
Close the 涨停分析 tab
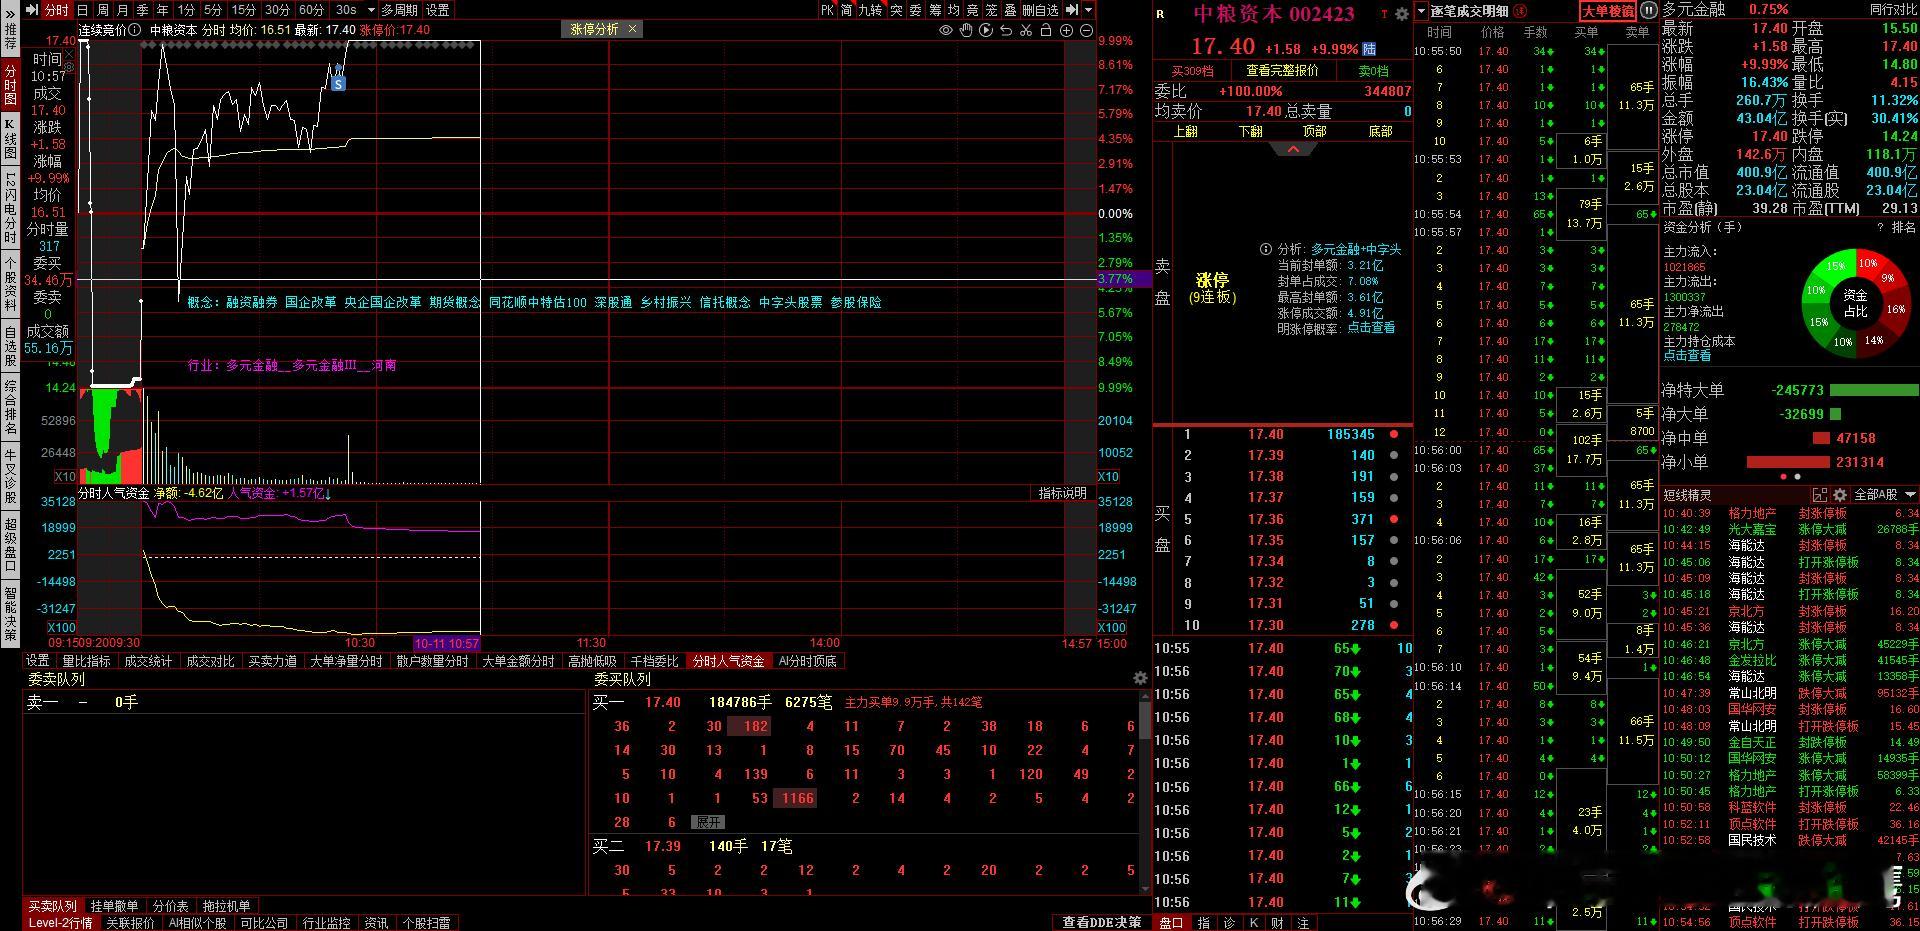[632, 29]
